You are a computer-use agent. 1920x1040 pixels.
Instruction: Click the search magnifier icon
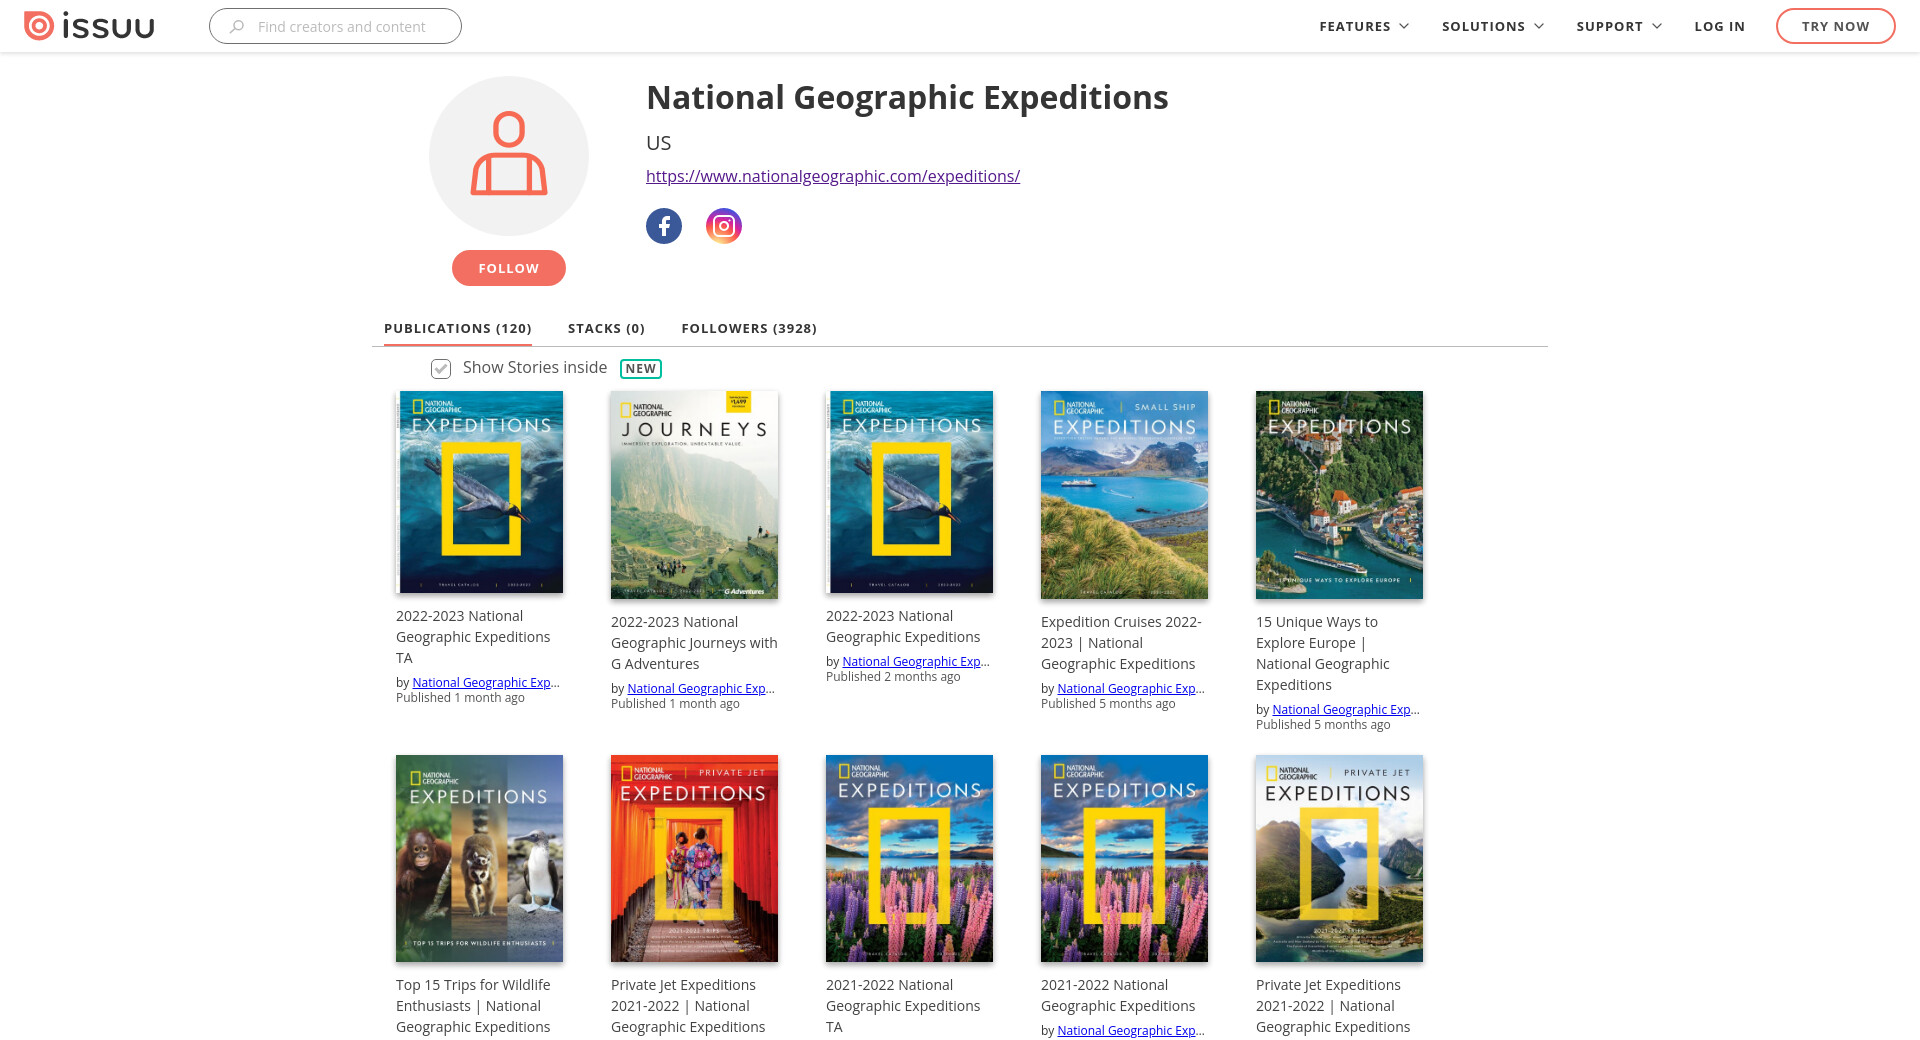237,27
